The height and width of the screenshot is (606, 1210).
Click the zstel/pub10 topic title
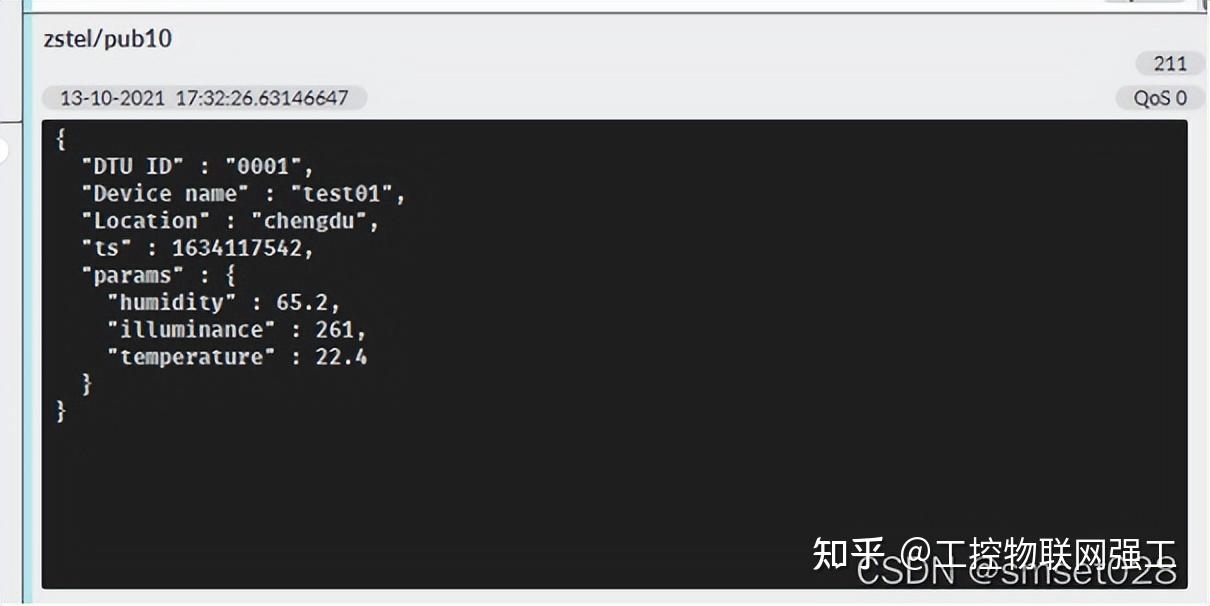pyautogui.click(x=106, y=39)
